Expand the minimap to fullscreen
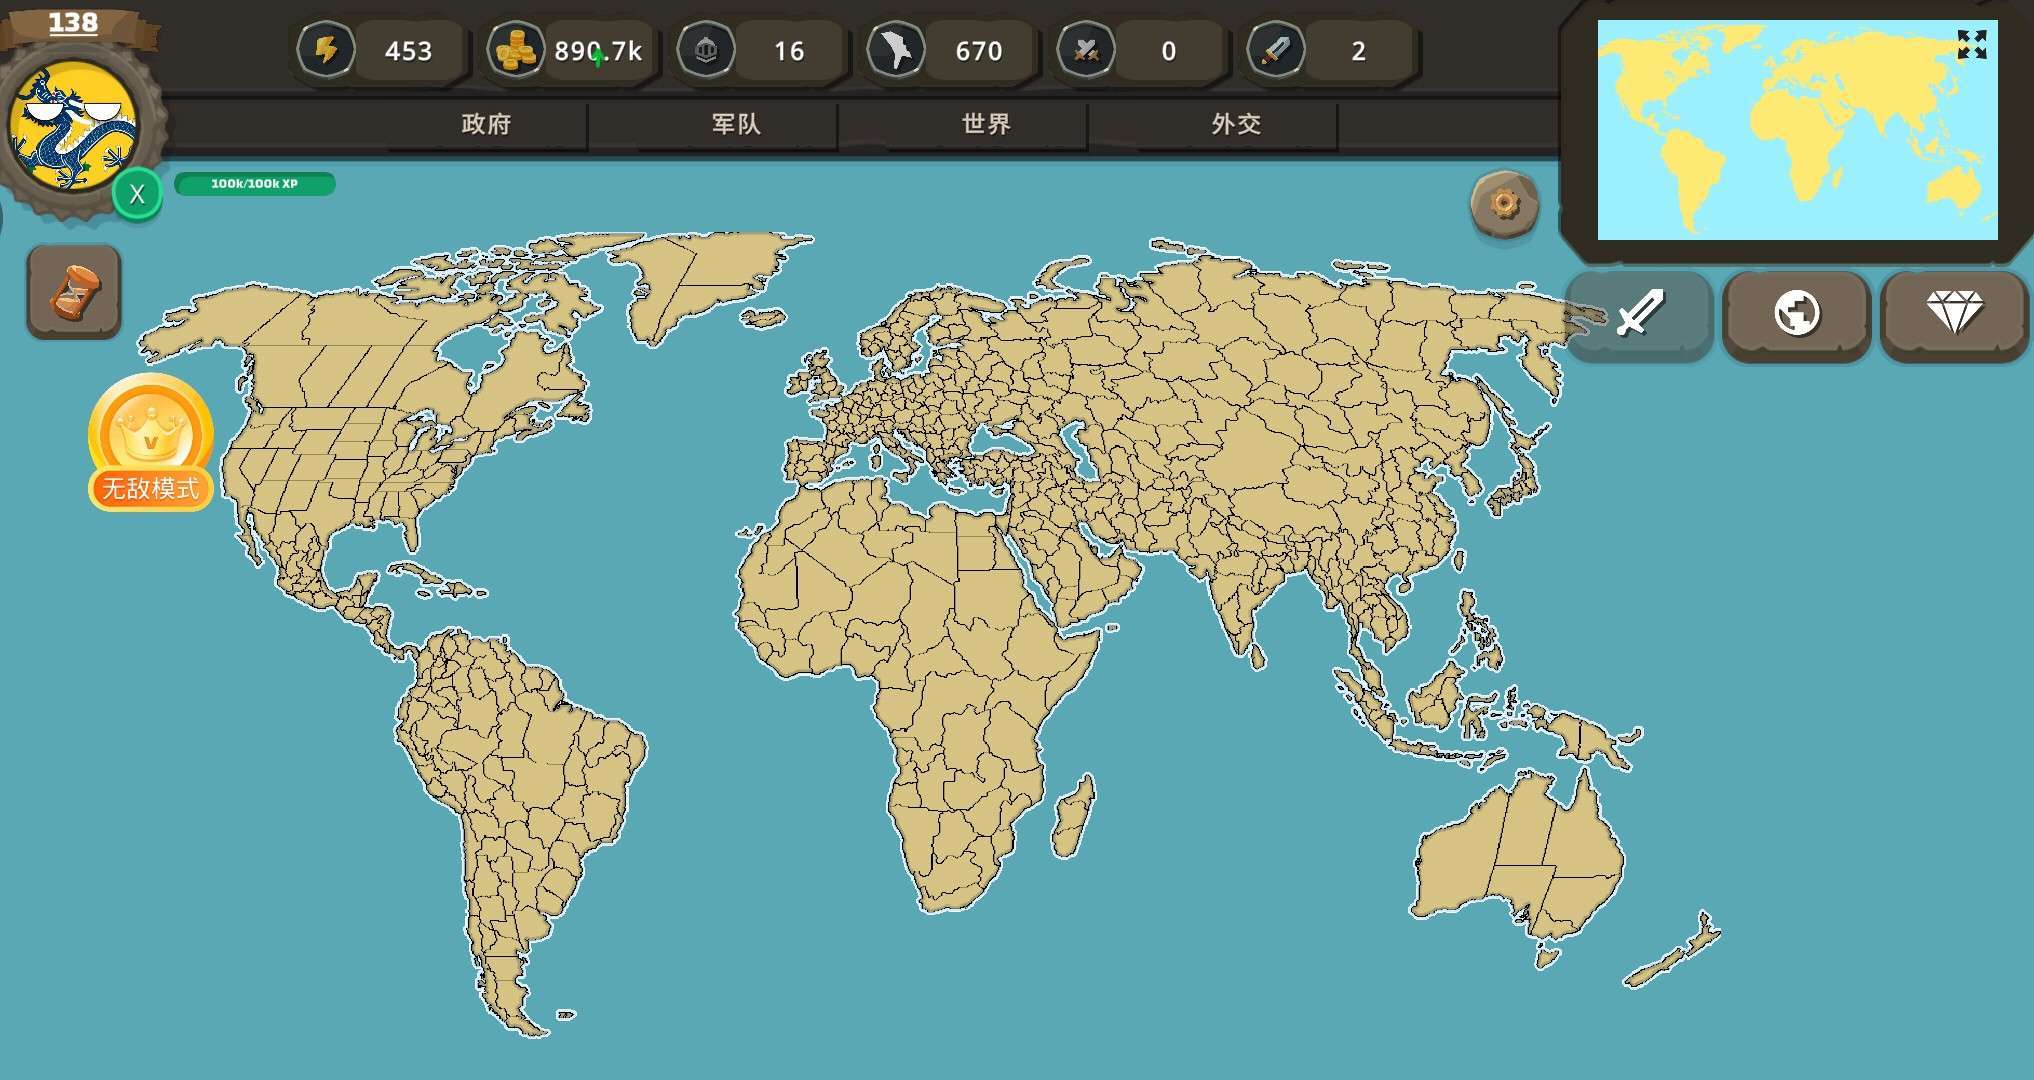This screenshot has width=2034, height=1080. [x=1971, y=45]
